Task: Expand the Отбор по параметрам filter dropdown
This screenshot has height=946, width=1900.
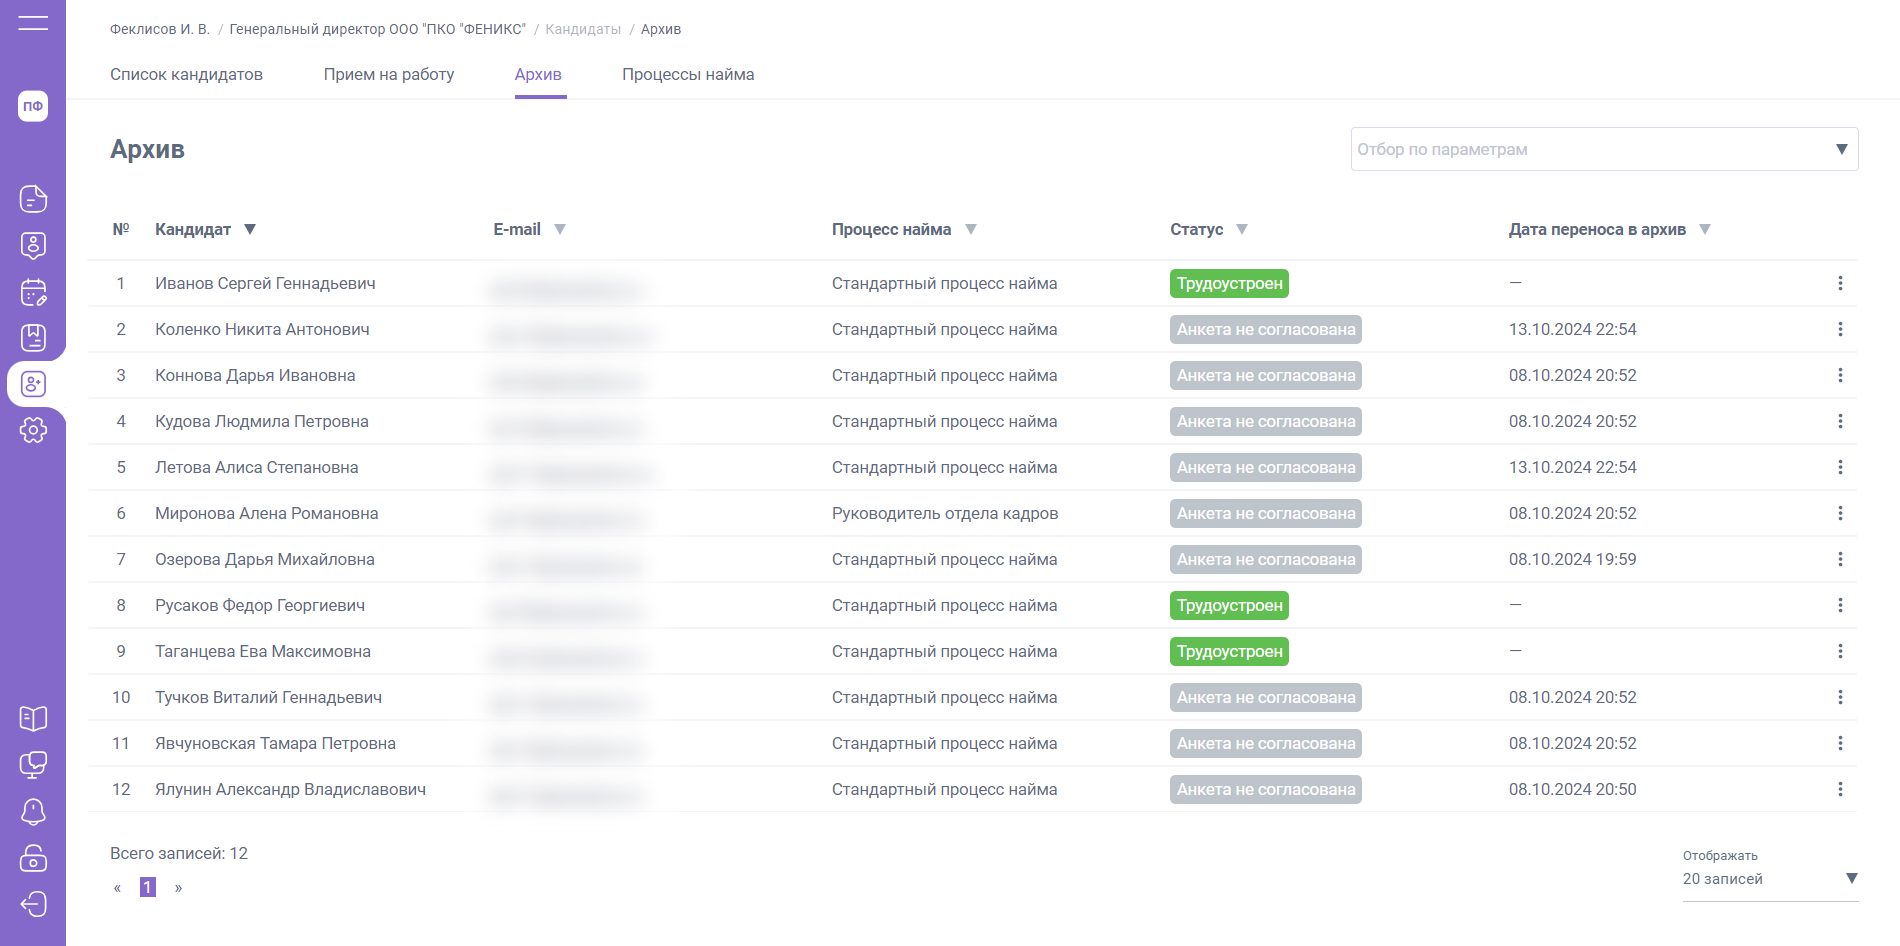Action: (x=1841, y=149)
